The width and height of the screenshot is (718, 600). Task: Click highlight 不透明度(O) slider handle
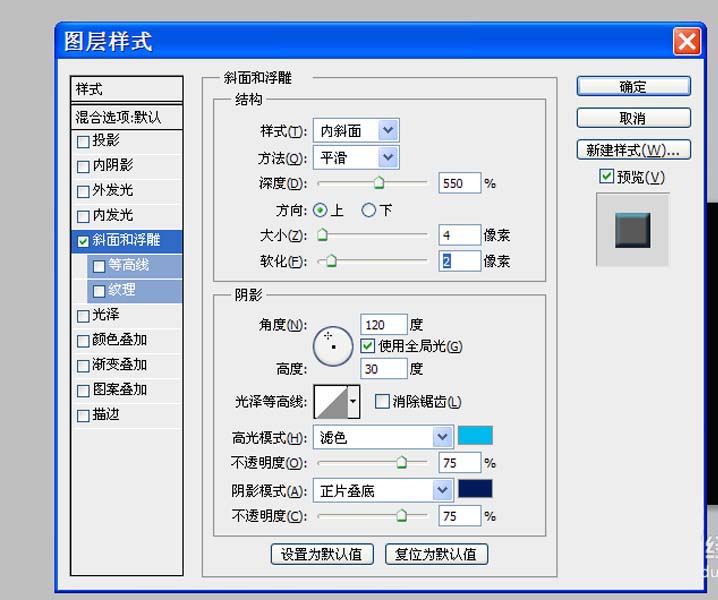(x=401, y=462)
